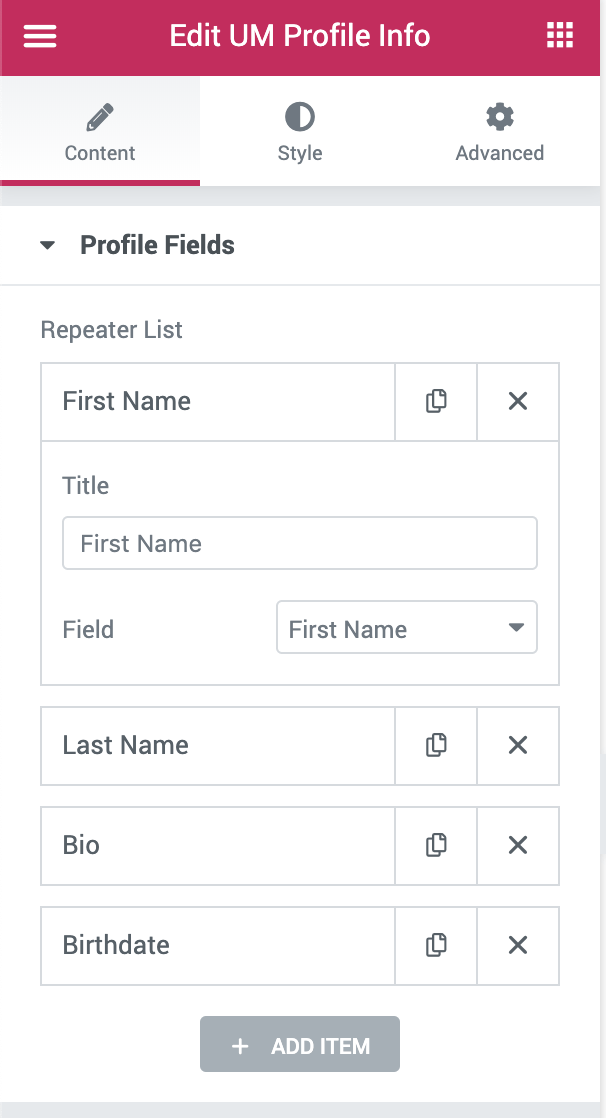Focus the Title text input field
This screenshot has width=606, height=1118.
click(299, 543)
